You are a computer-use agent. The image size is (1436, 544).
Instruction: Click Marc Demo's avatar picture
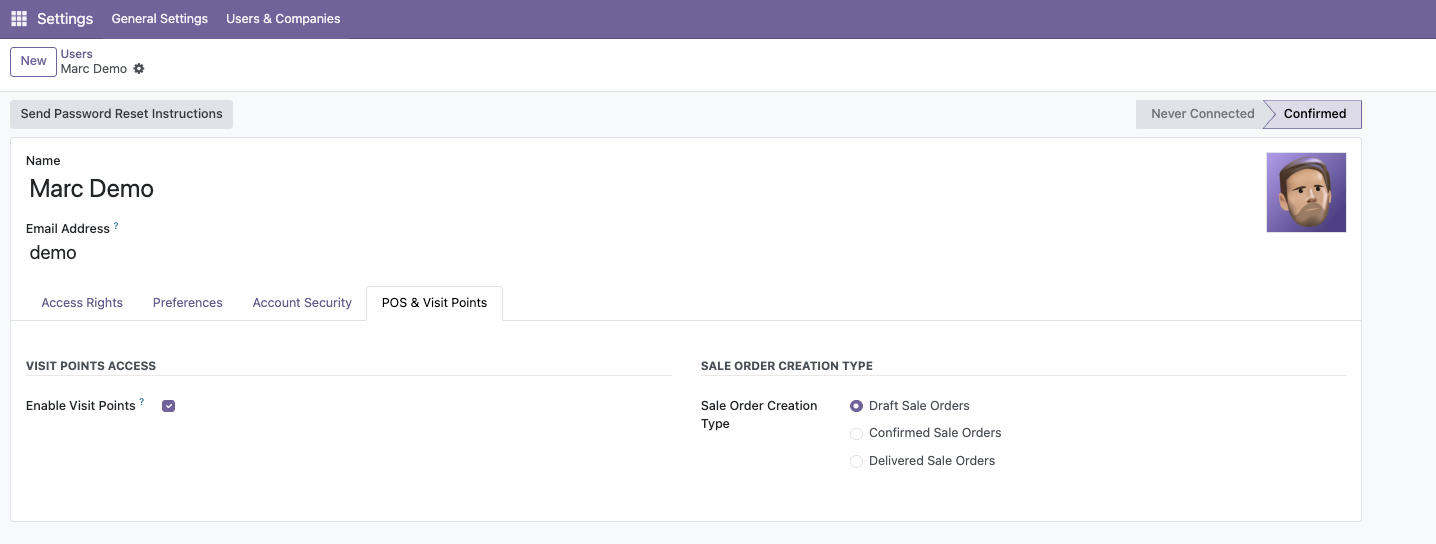tap(1306, 192)
